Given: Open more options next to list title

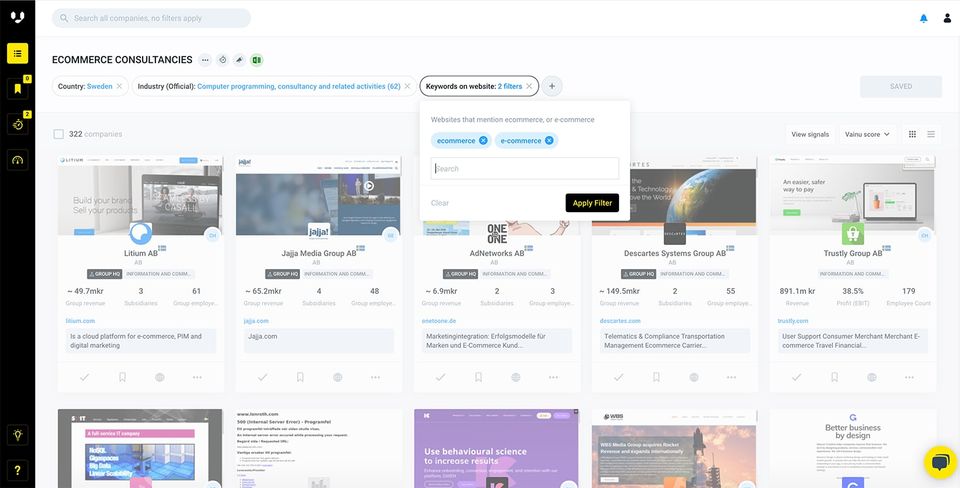Looking at the screenshot, I should coord(205,60).
